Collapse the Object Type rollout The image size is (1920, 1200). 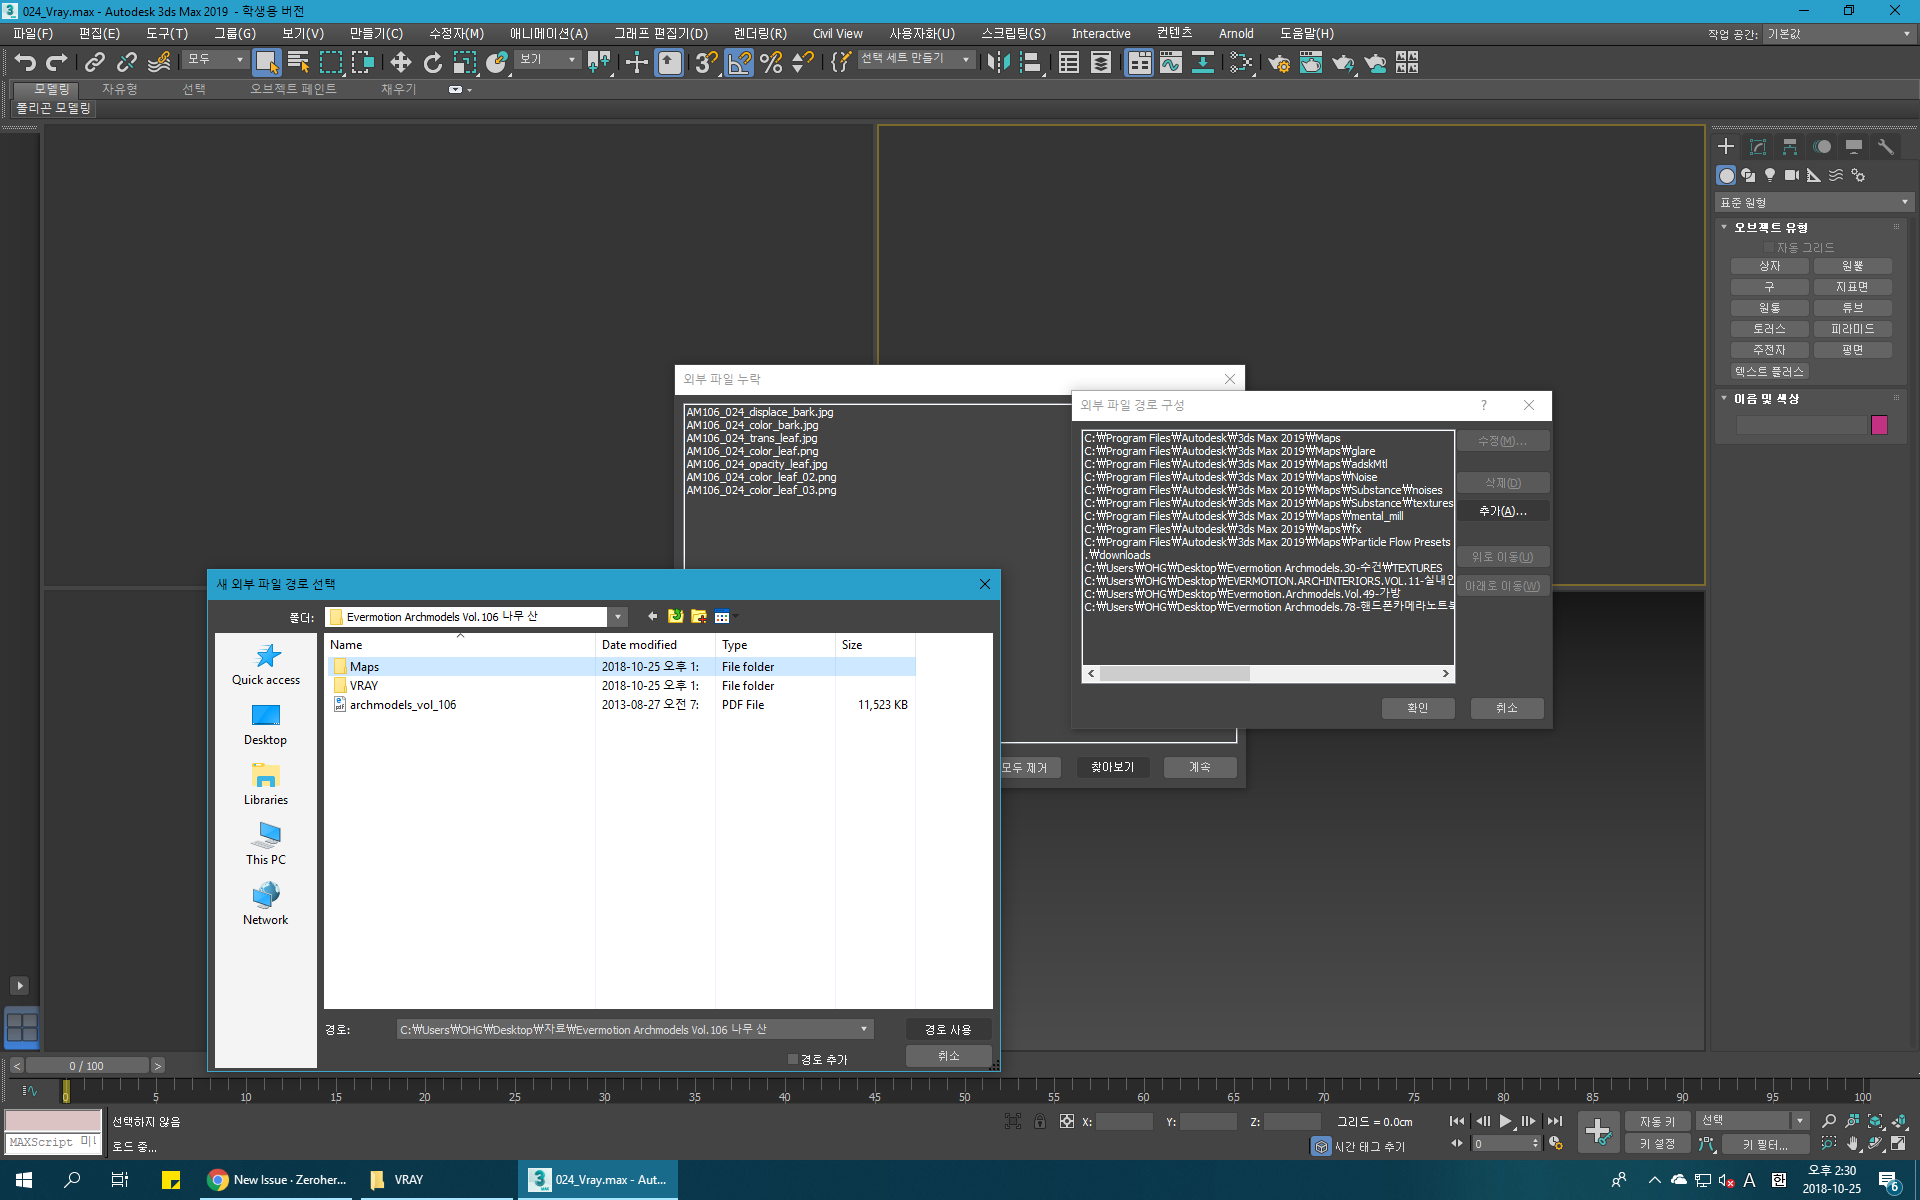tap(1724, 228)
